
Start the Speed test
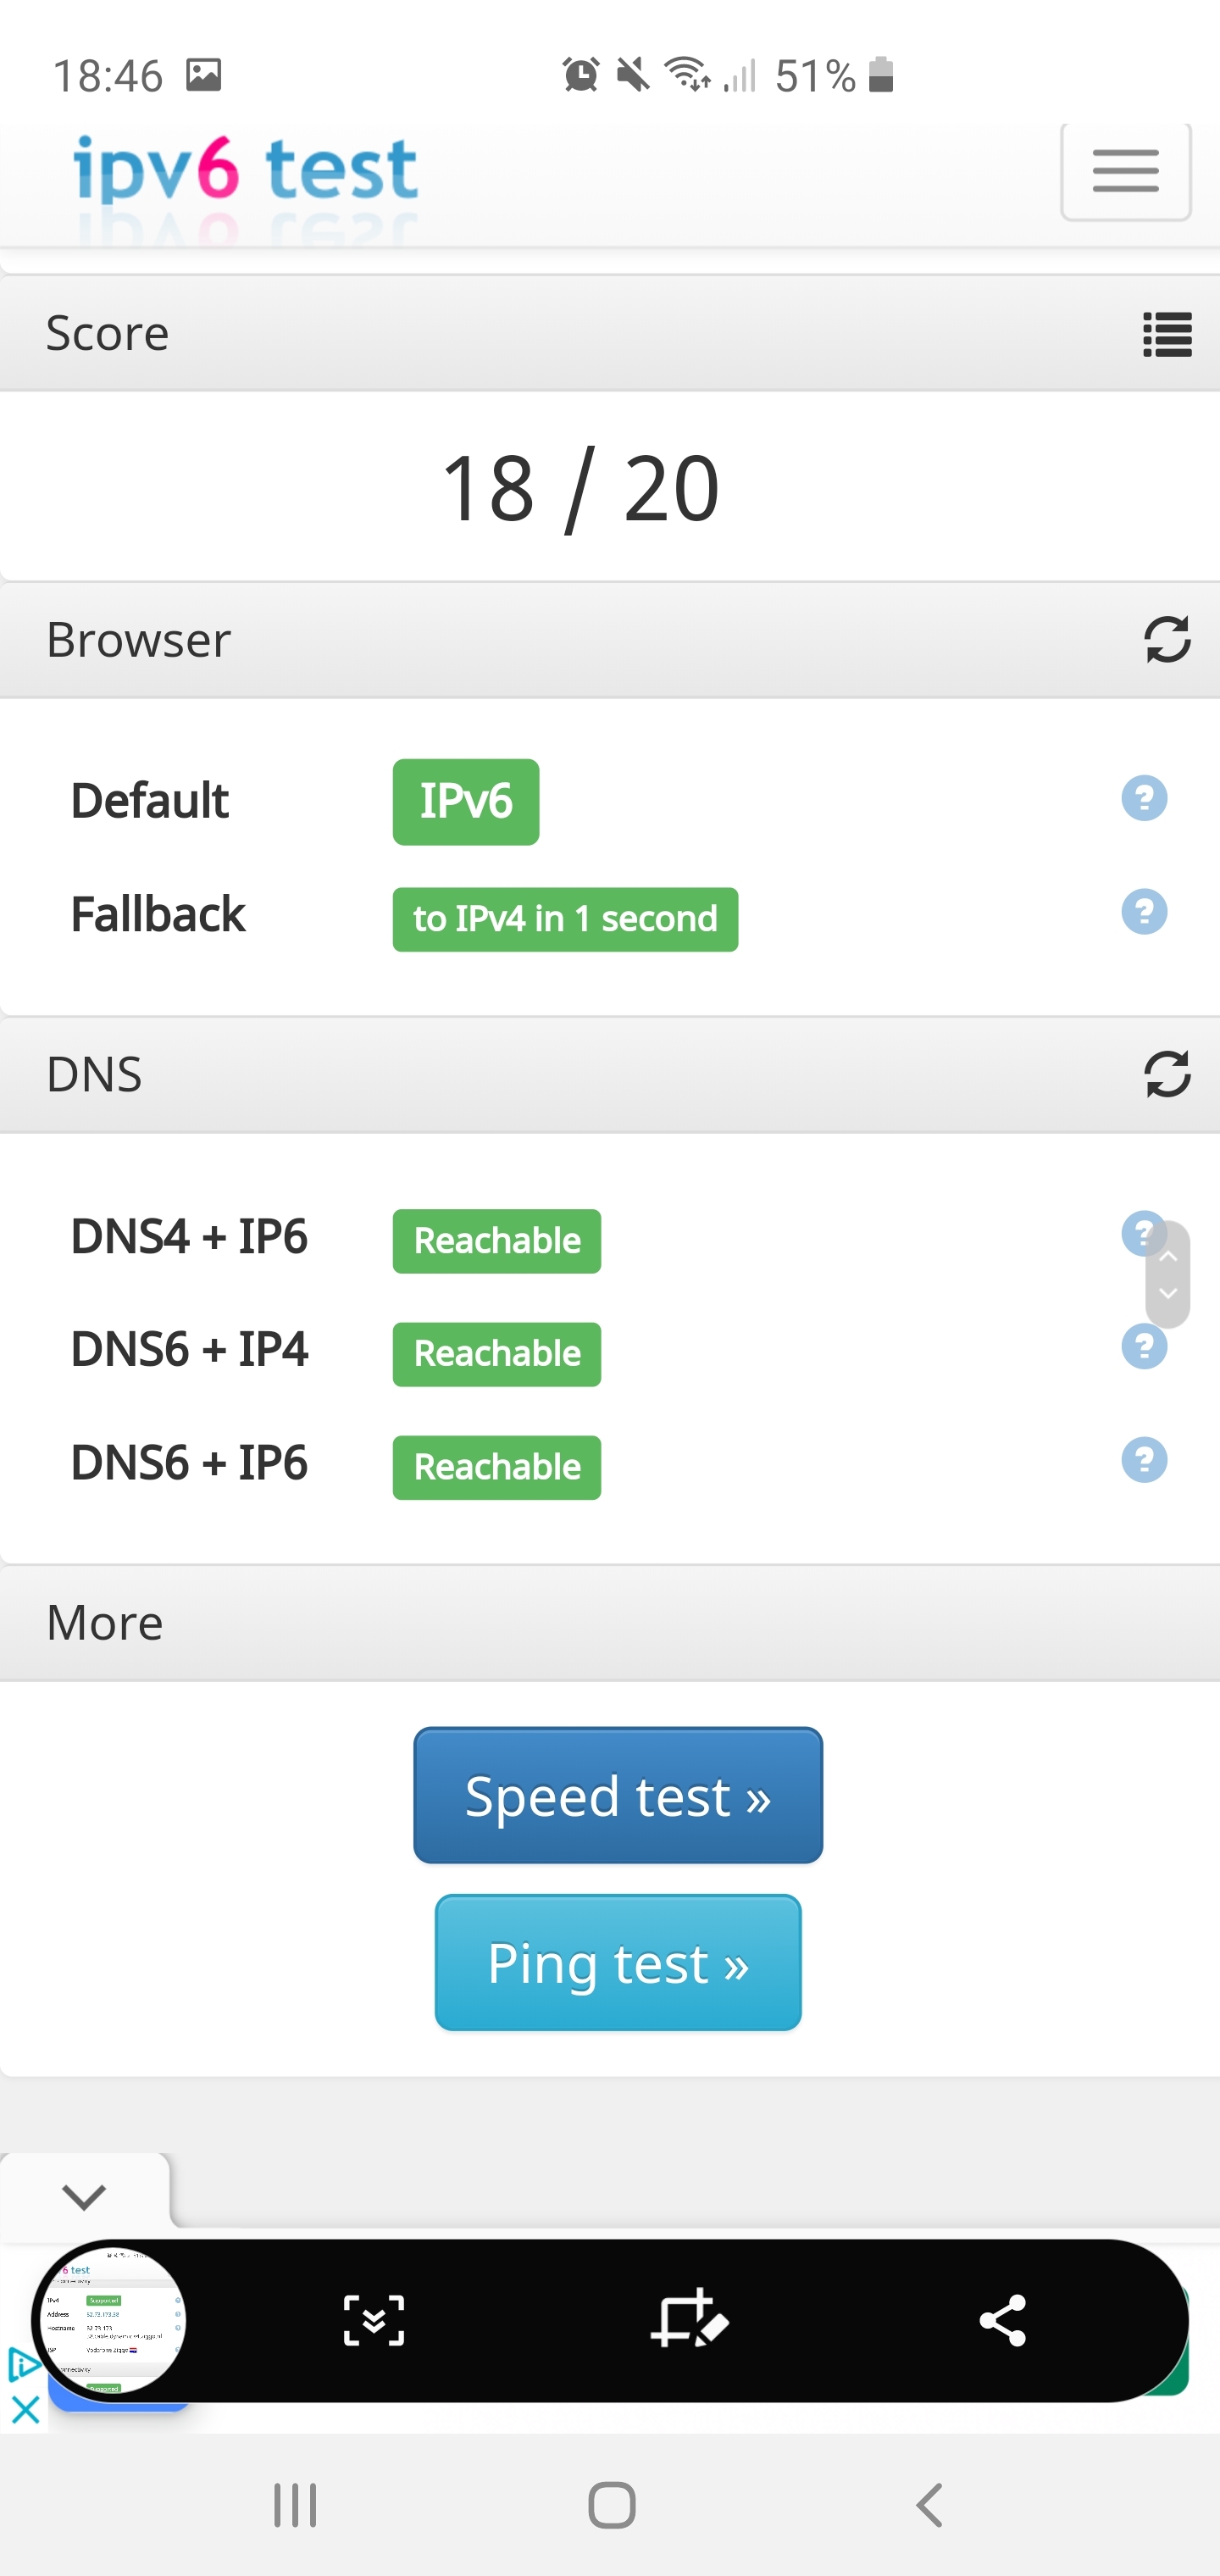[x=618, y=1795]
